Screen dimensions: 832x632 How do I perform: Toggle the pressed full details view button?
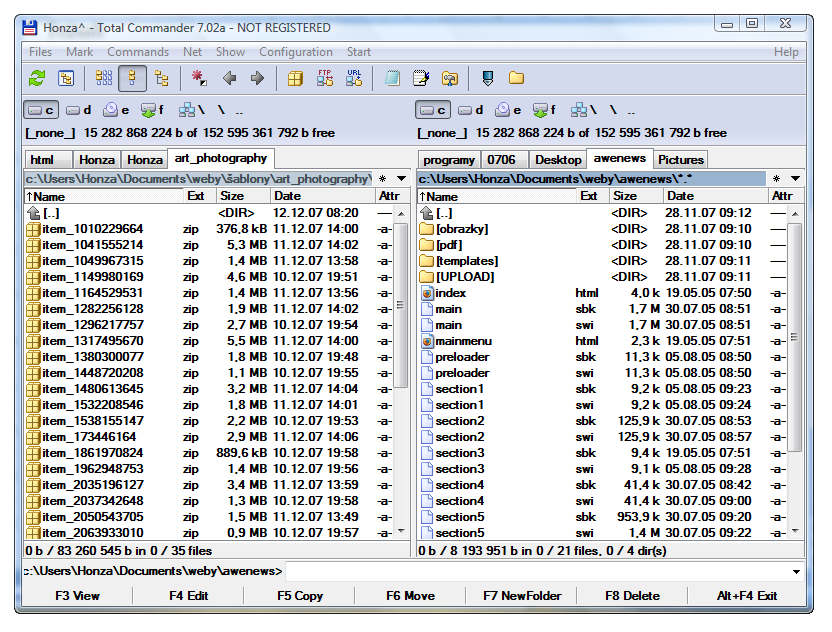click(x=132, y=79)
